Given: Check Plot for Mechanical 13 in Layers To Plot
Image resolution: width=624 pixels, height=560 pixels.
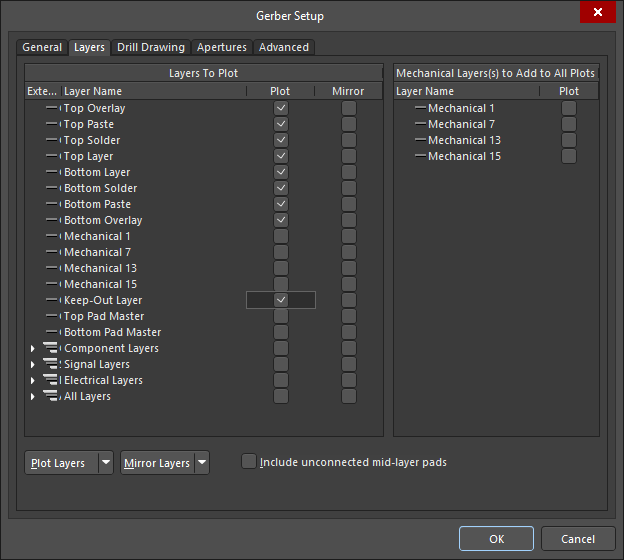Looking at the screenshot, I should [281, 268].
